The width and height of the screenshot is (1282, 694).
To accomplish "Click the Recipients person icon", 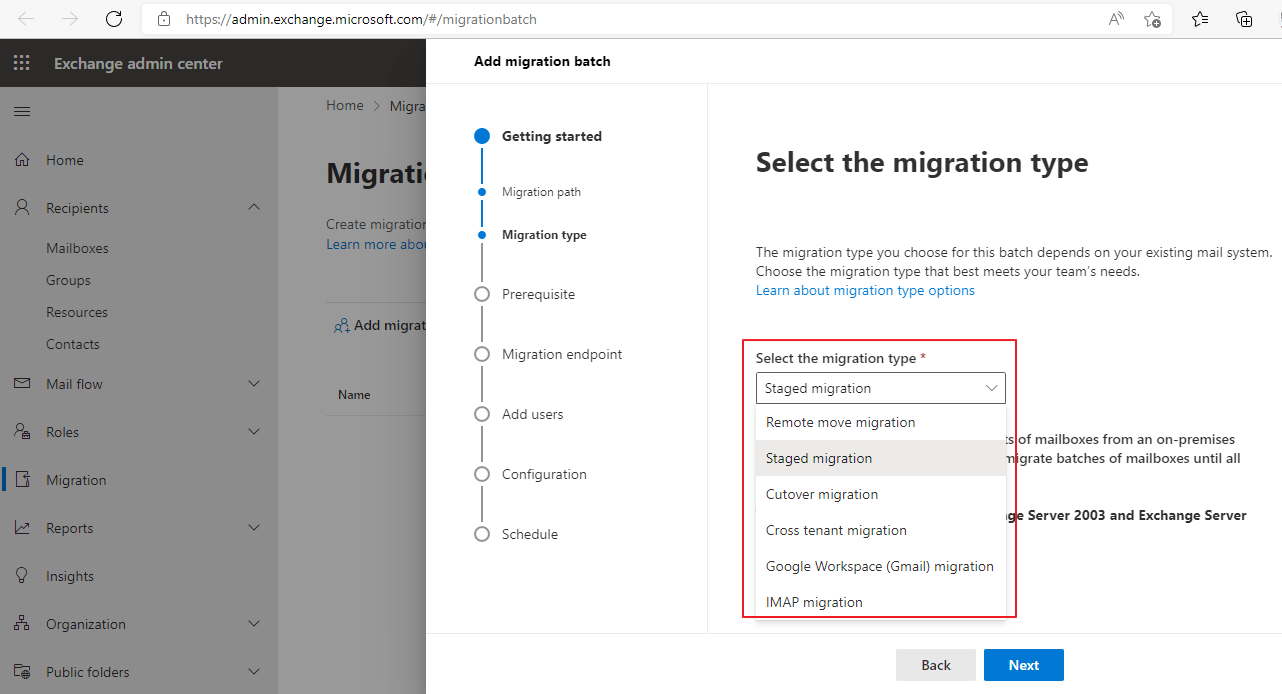I will (x=22, y=208).
